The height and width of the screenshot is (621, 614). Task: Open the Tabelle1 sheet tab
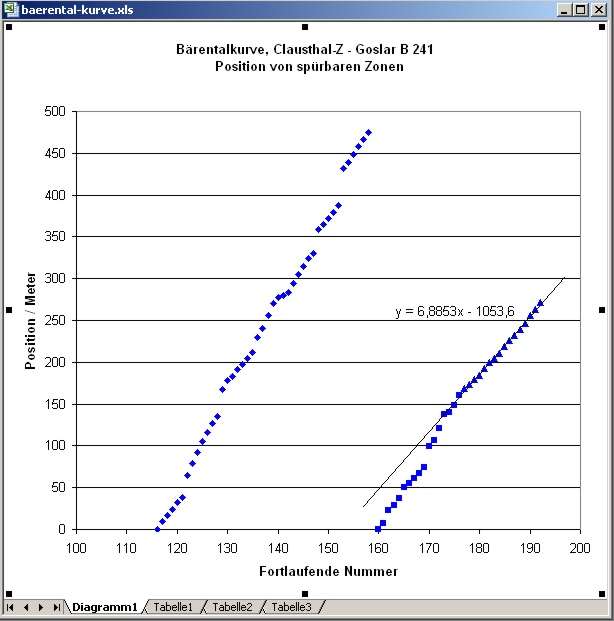coord(173,607)
